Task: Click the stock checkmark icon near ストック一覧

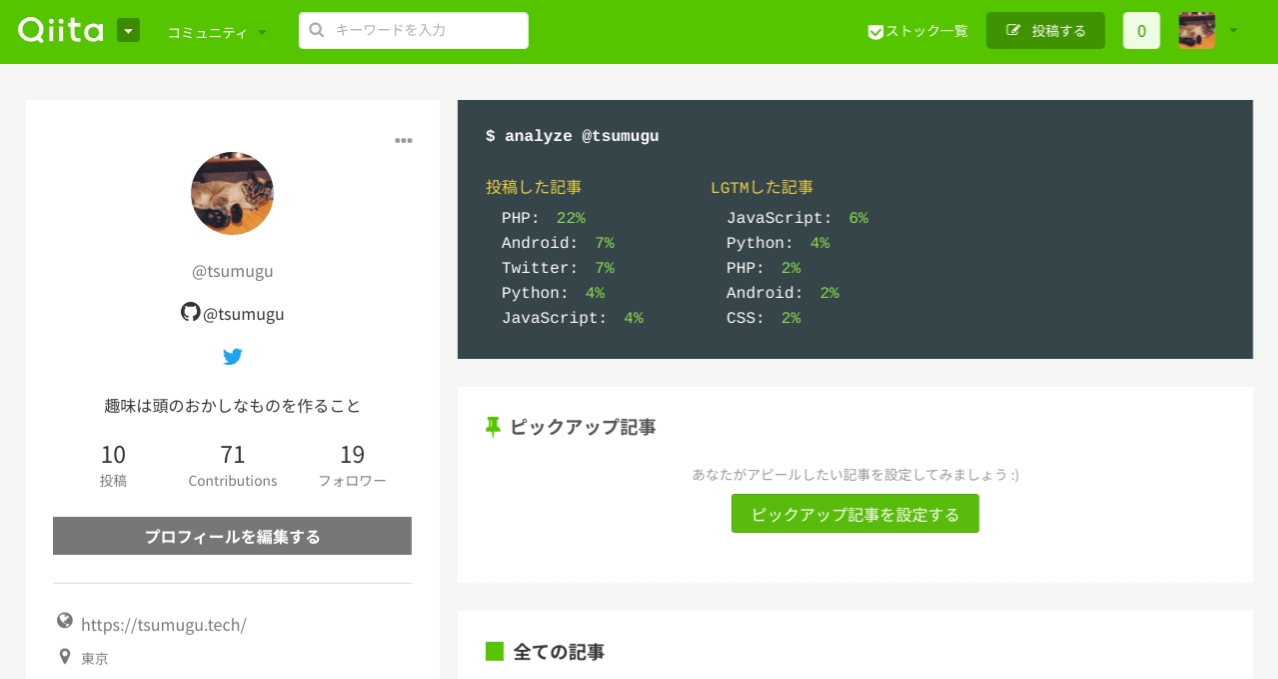Action: click(x=875, y=30)
